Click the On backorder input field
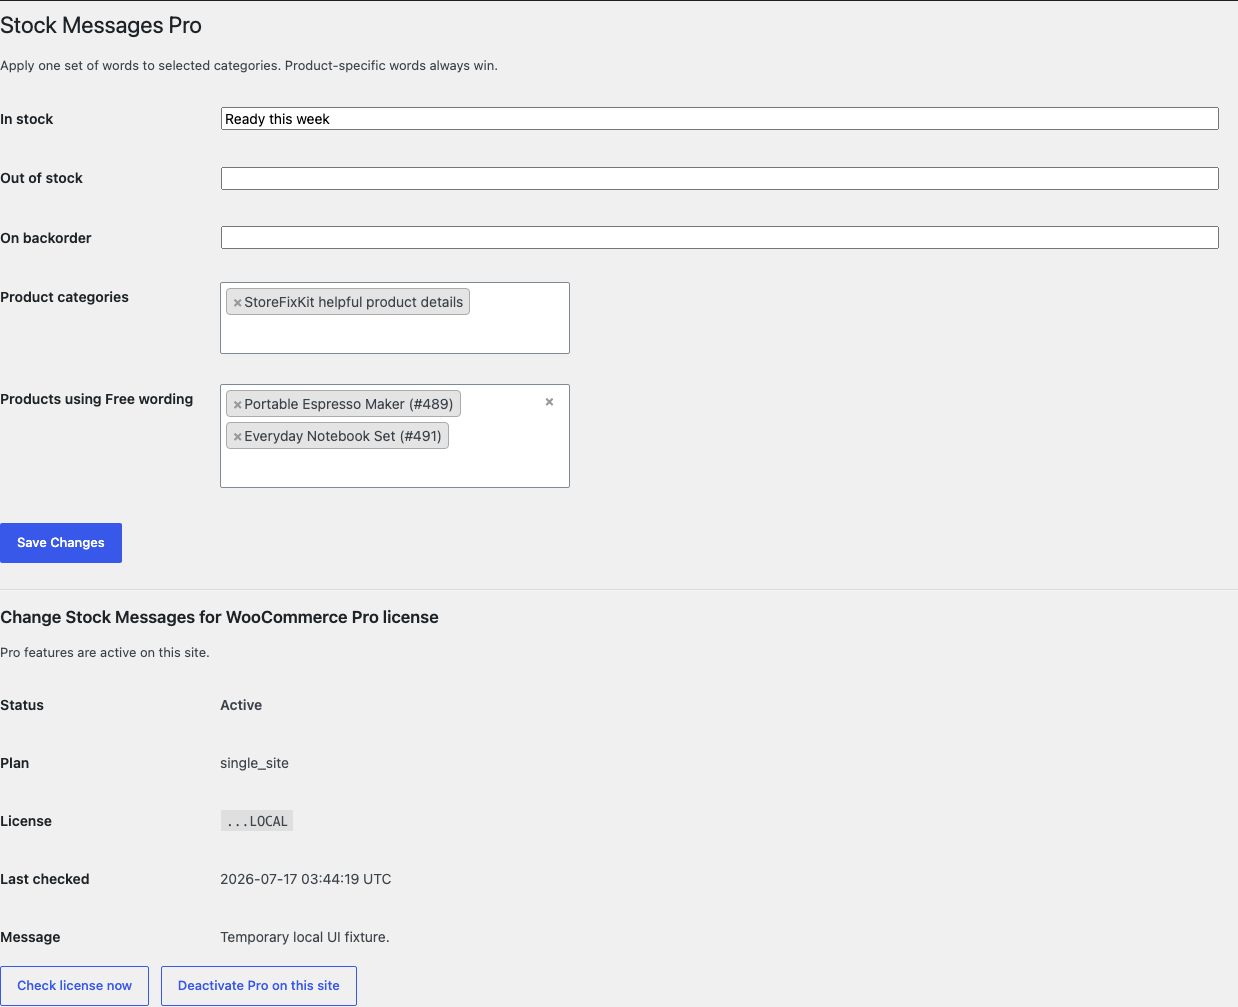This screenshot has width=1238, height=1007. click(719, 238)
